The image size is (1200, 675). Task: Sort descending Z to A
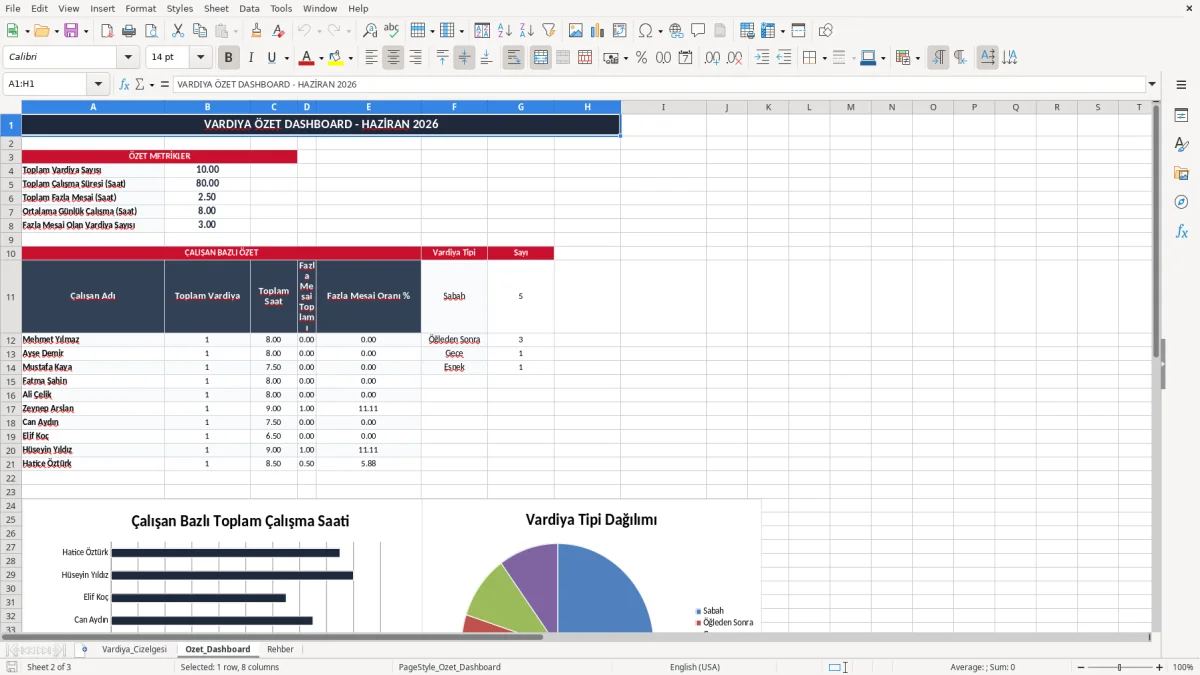[526, 31]
